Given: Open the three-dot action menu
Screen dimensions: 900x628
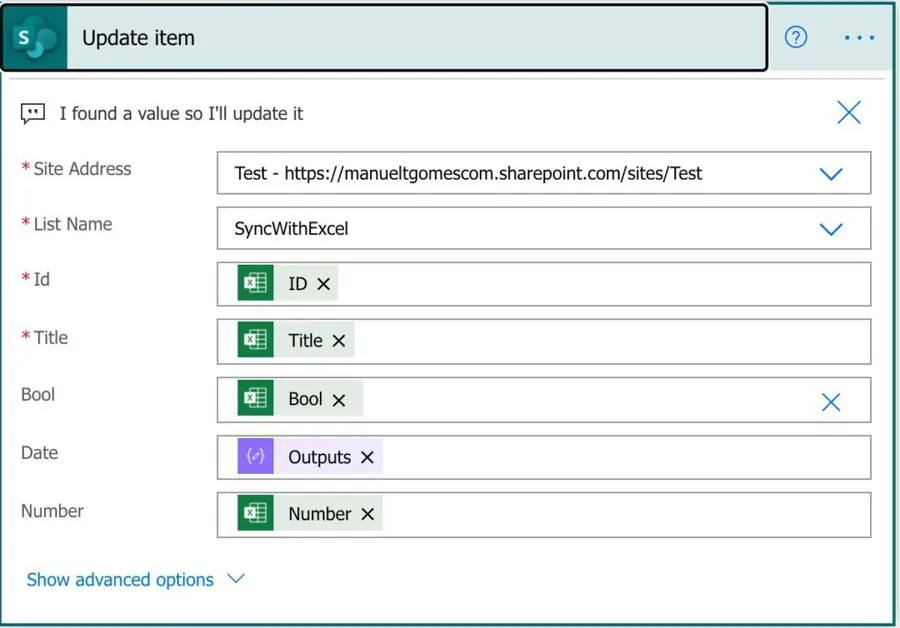Looking at the screenshot, I should [x=859, y=38].
